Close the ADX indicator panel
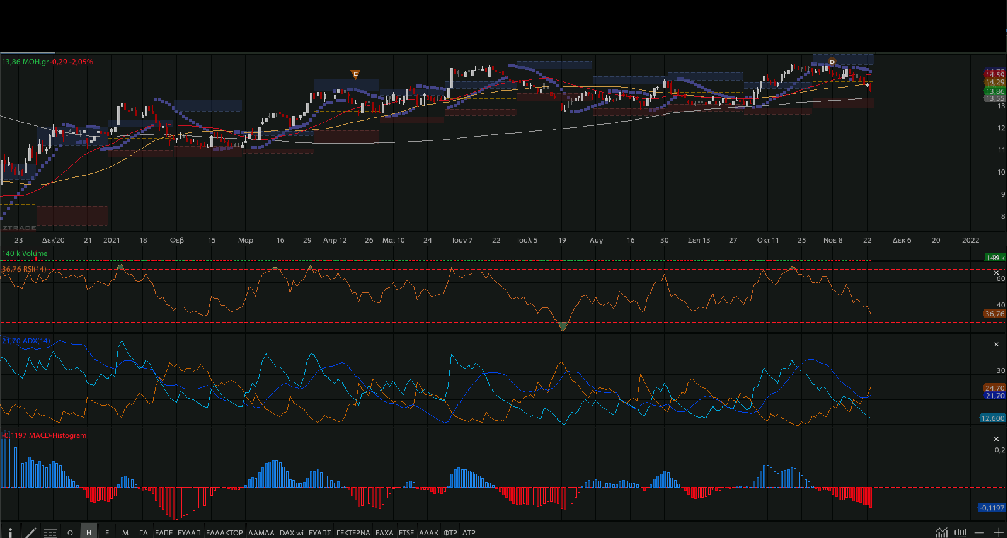1007x538 pixels. coord(996,342)
